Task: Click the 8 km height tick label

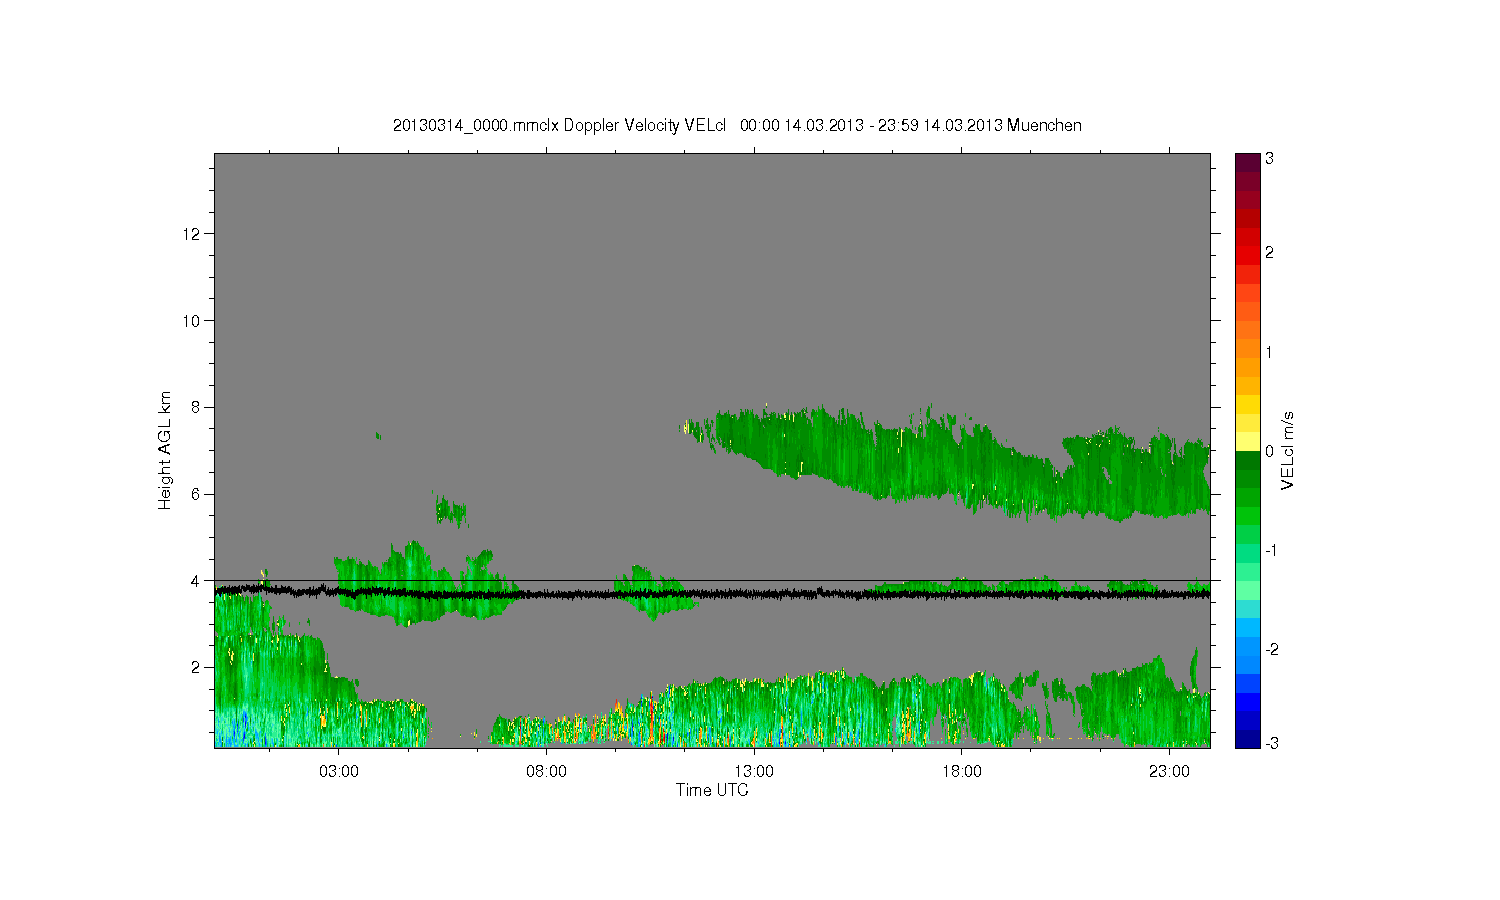Action: 196,407
